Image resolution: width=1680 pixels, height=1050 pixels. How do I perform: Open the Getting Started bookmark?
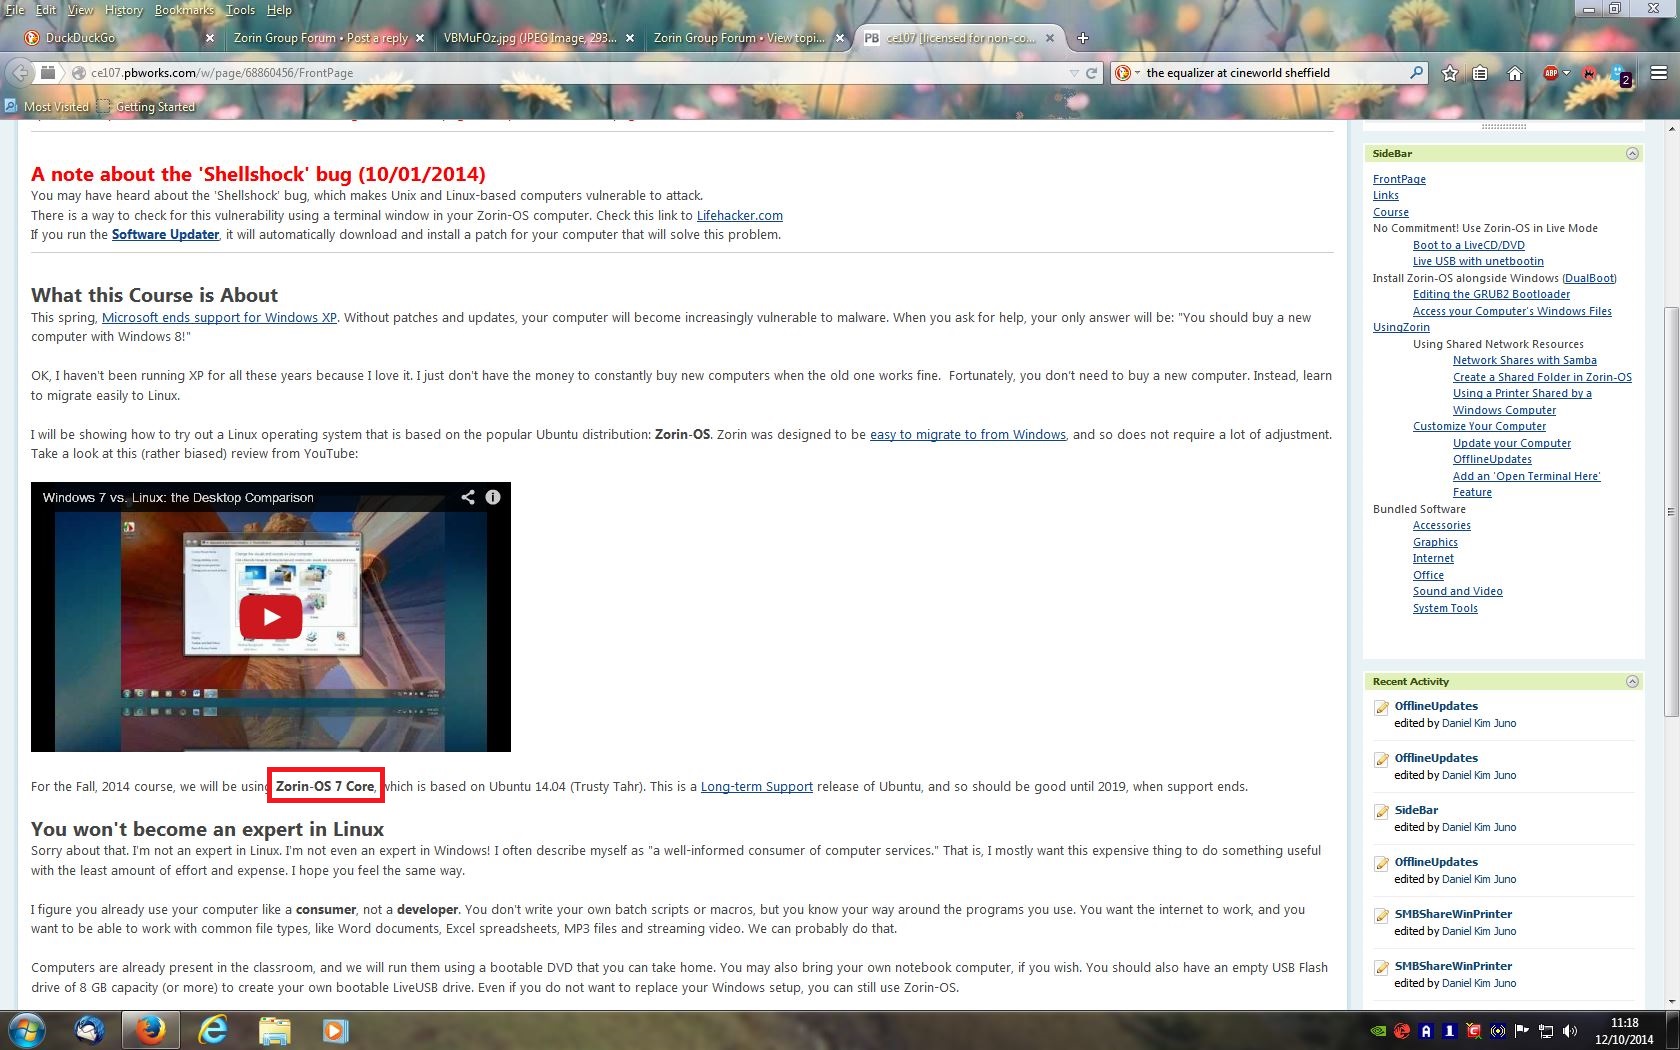[146, 107]
